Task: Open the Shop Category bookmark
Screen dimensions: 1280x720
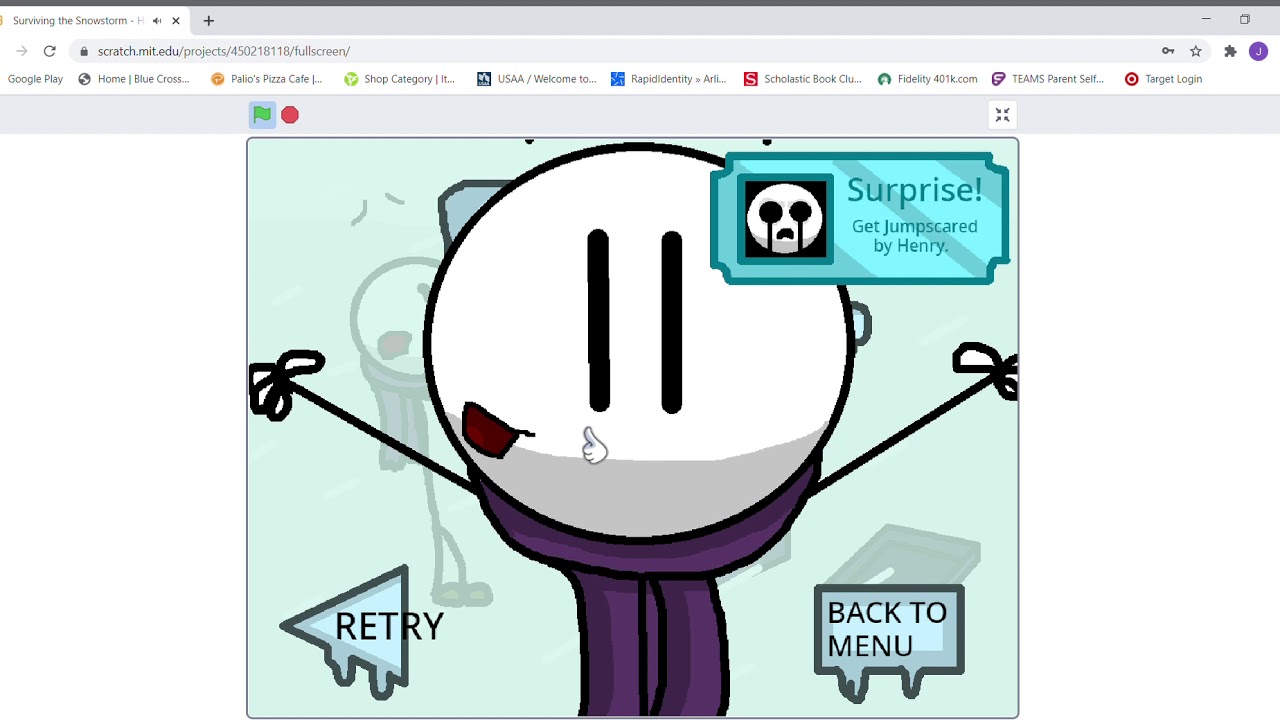Action: tap(400, 79)
